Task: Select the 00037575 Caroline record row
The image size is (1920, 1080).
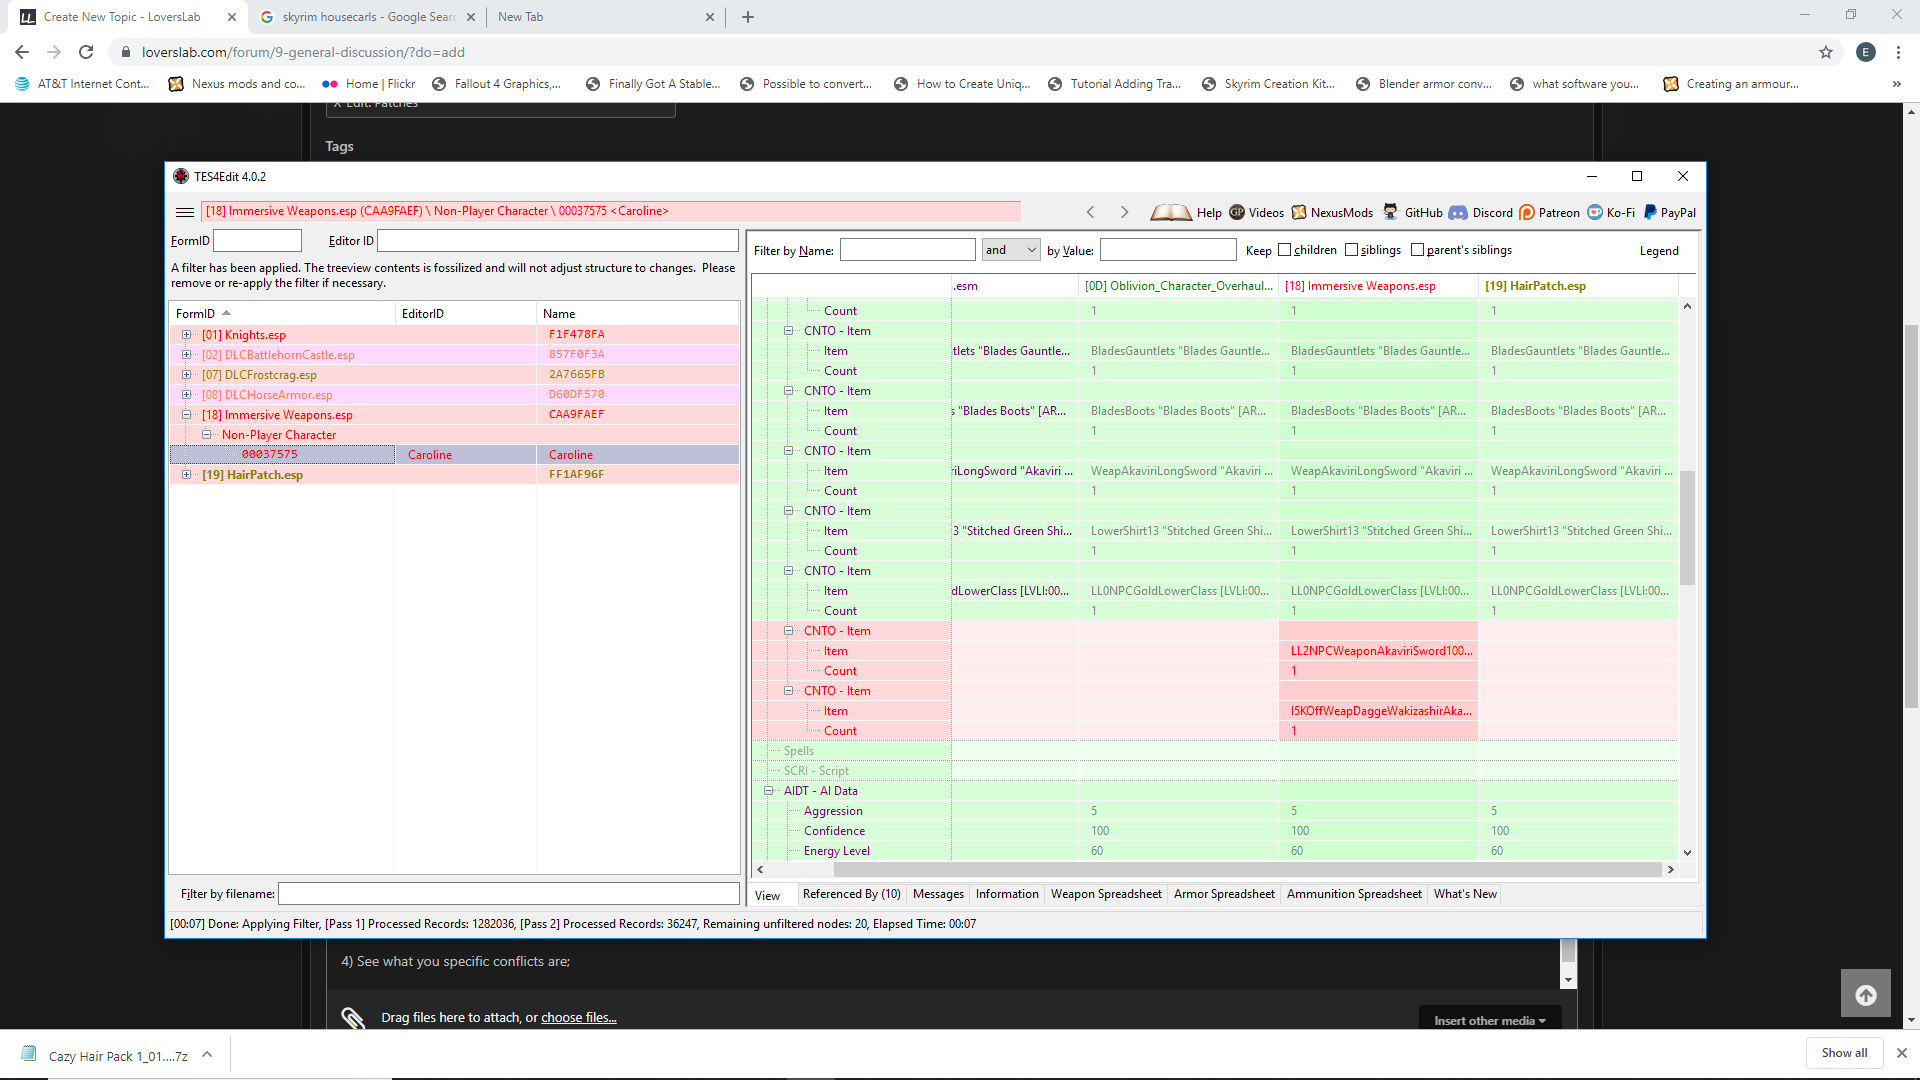Action: click(x=455, y=455)
